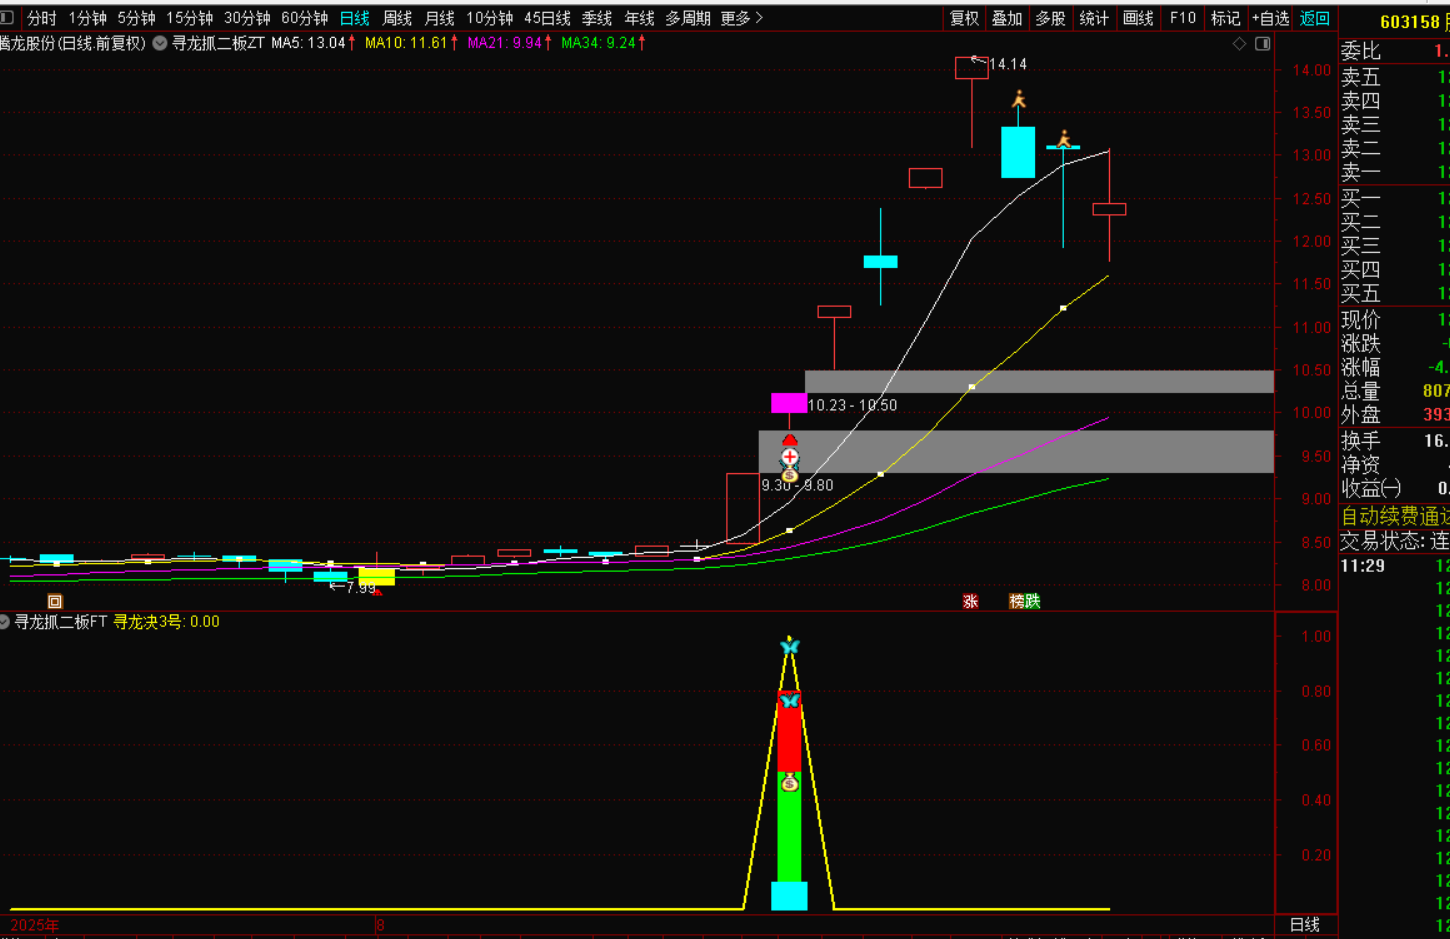
Task: Click the small square event icon at chart bottom-left
Action: click(55, 601)
